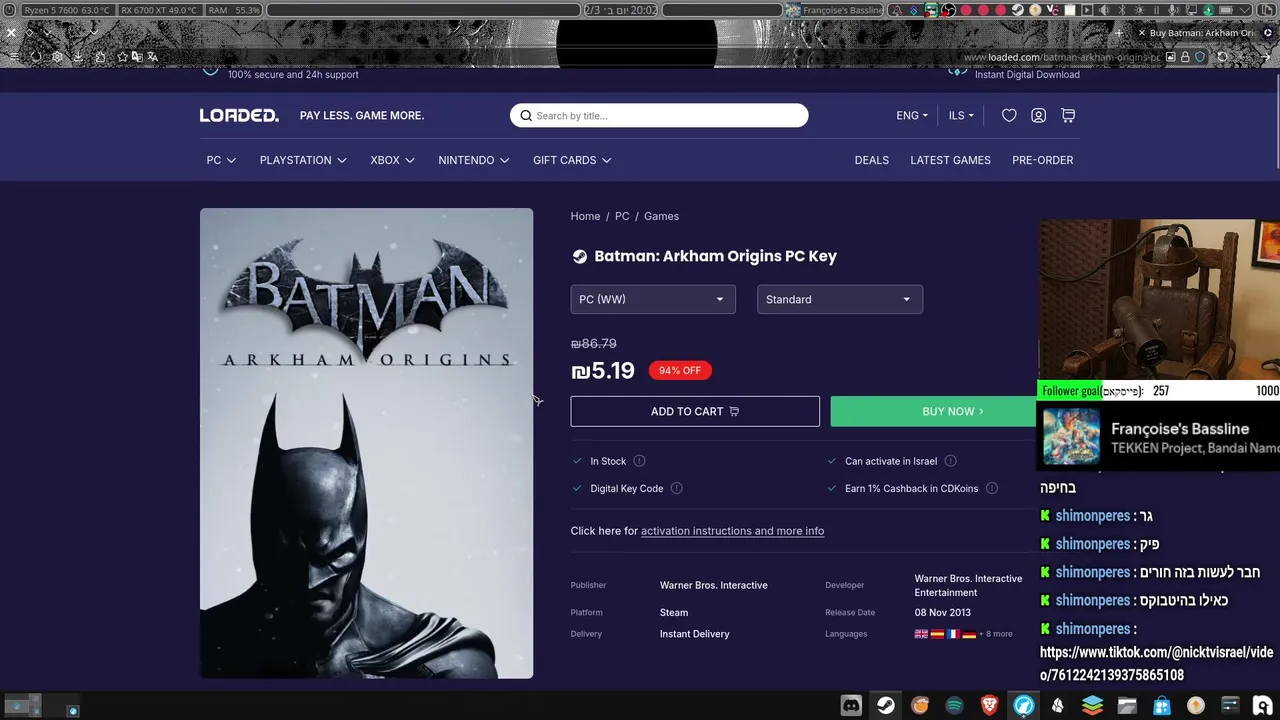Open the ENG language dropdown
The image size is (1280, 720).
coord(912,116)
